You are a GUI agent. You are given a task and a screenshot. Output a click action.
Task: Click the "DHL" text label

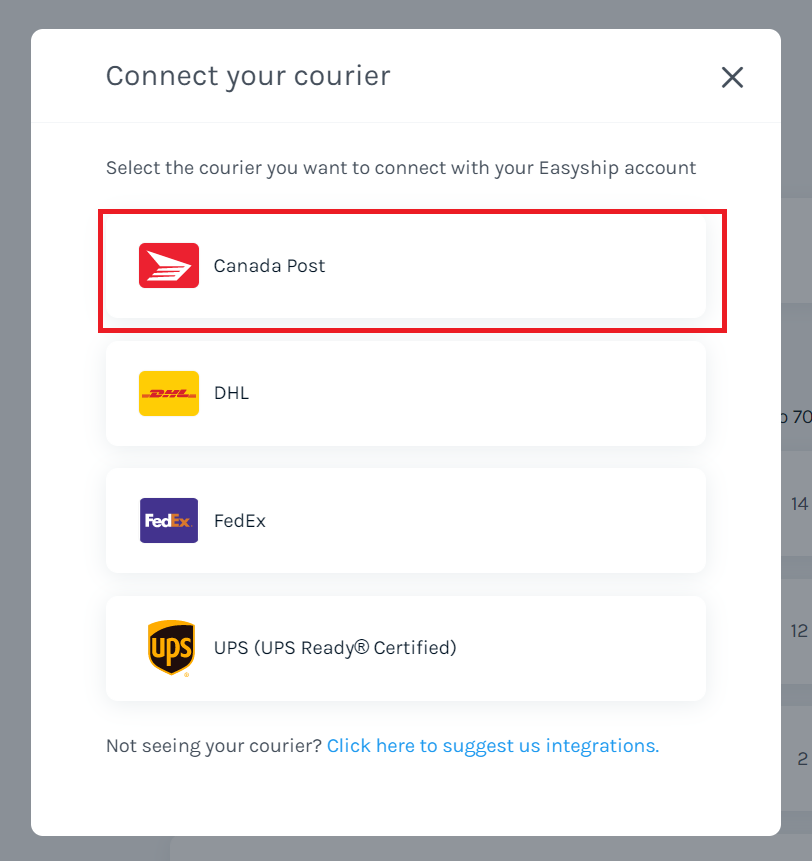[x=231, y=393]
